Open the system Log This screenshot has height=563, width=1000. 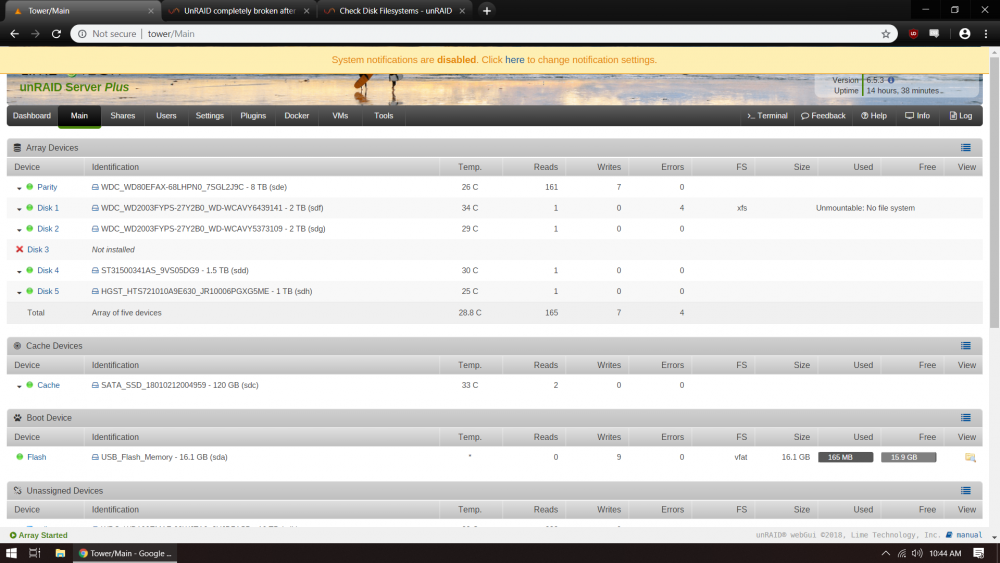960,116
